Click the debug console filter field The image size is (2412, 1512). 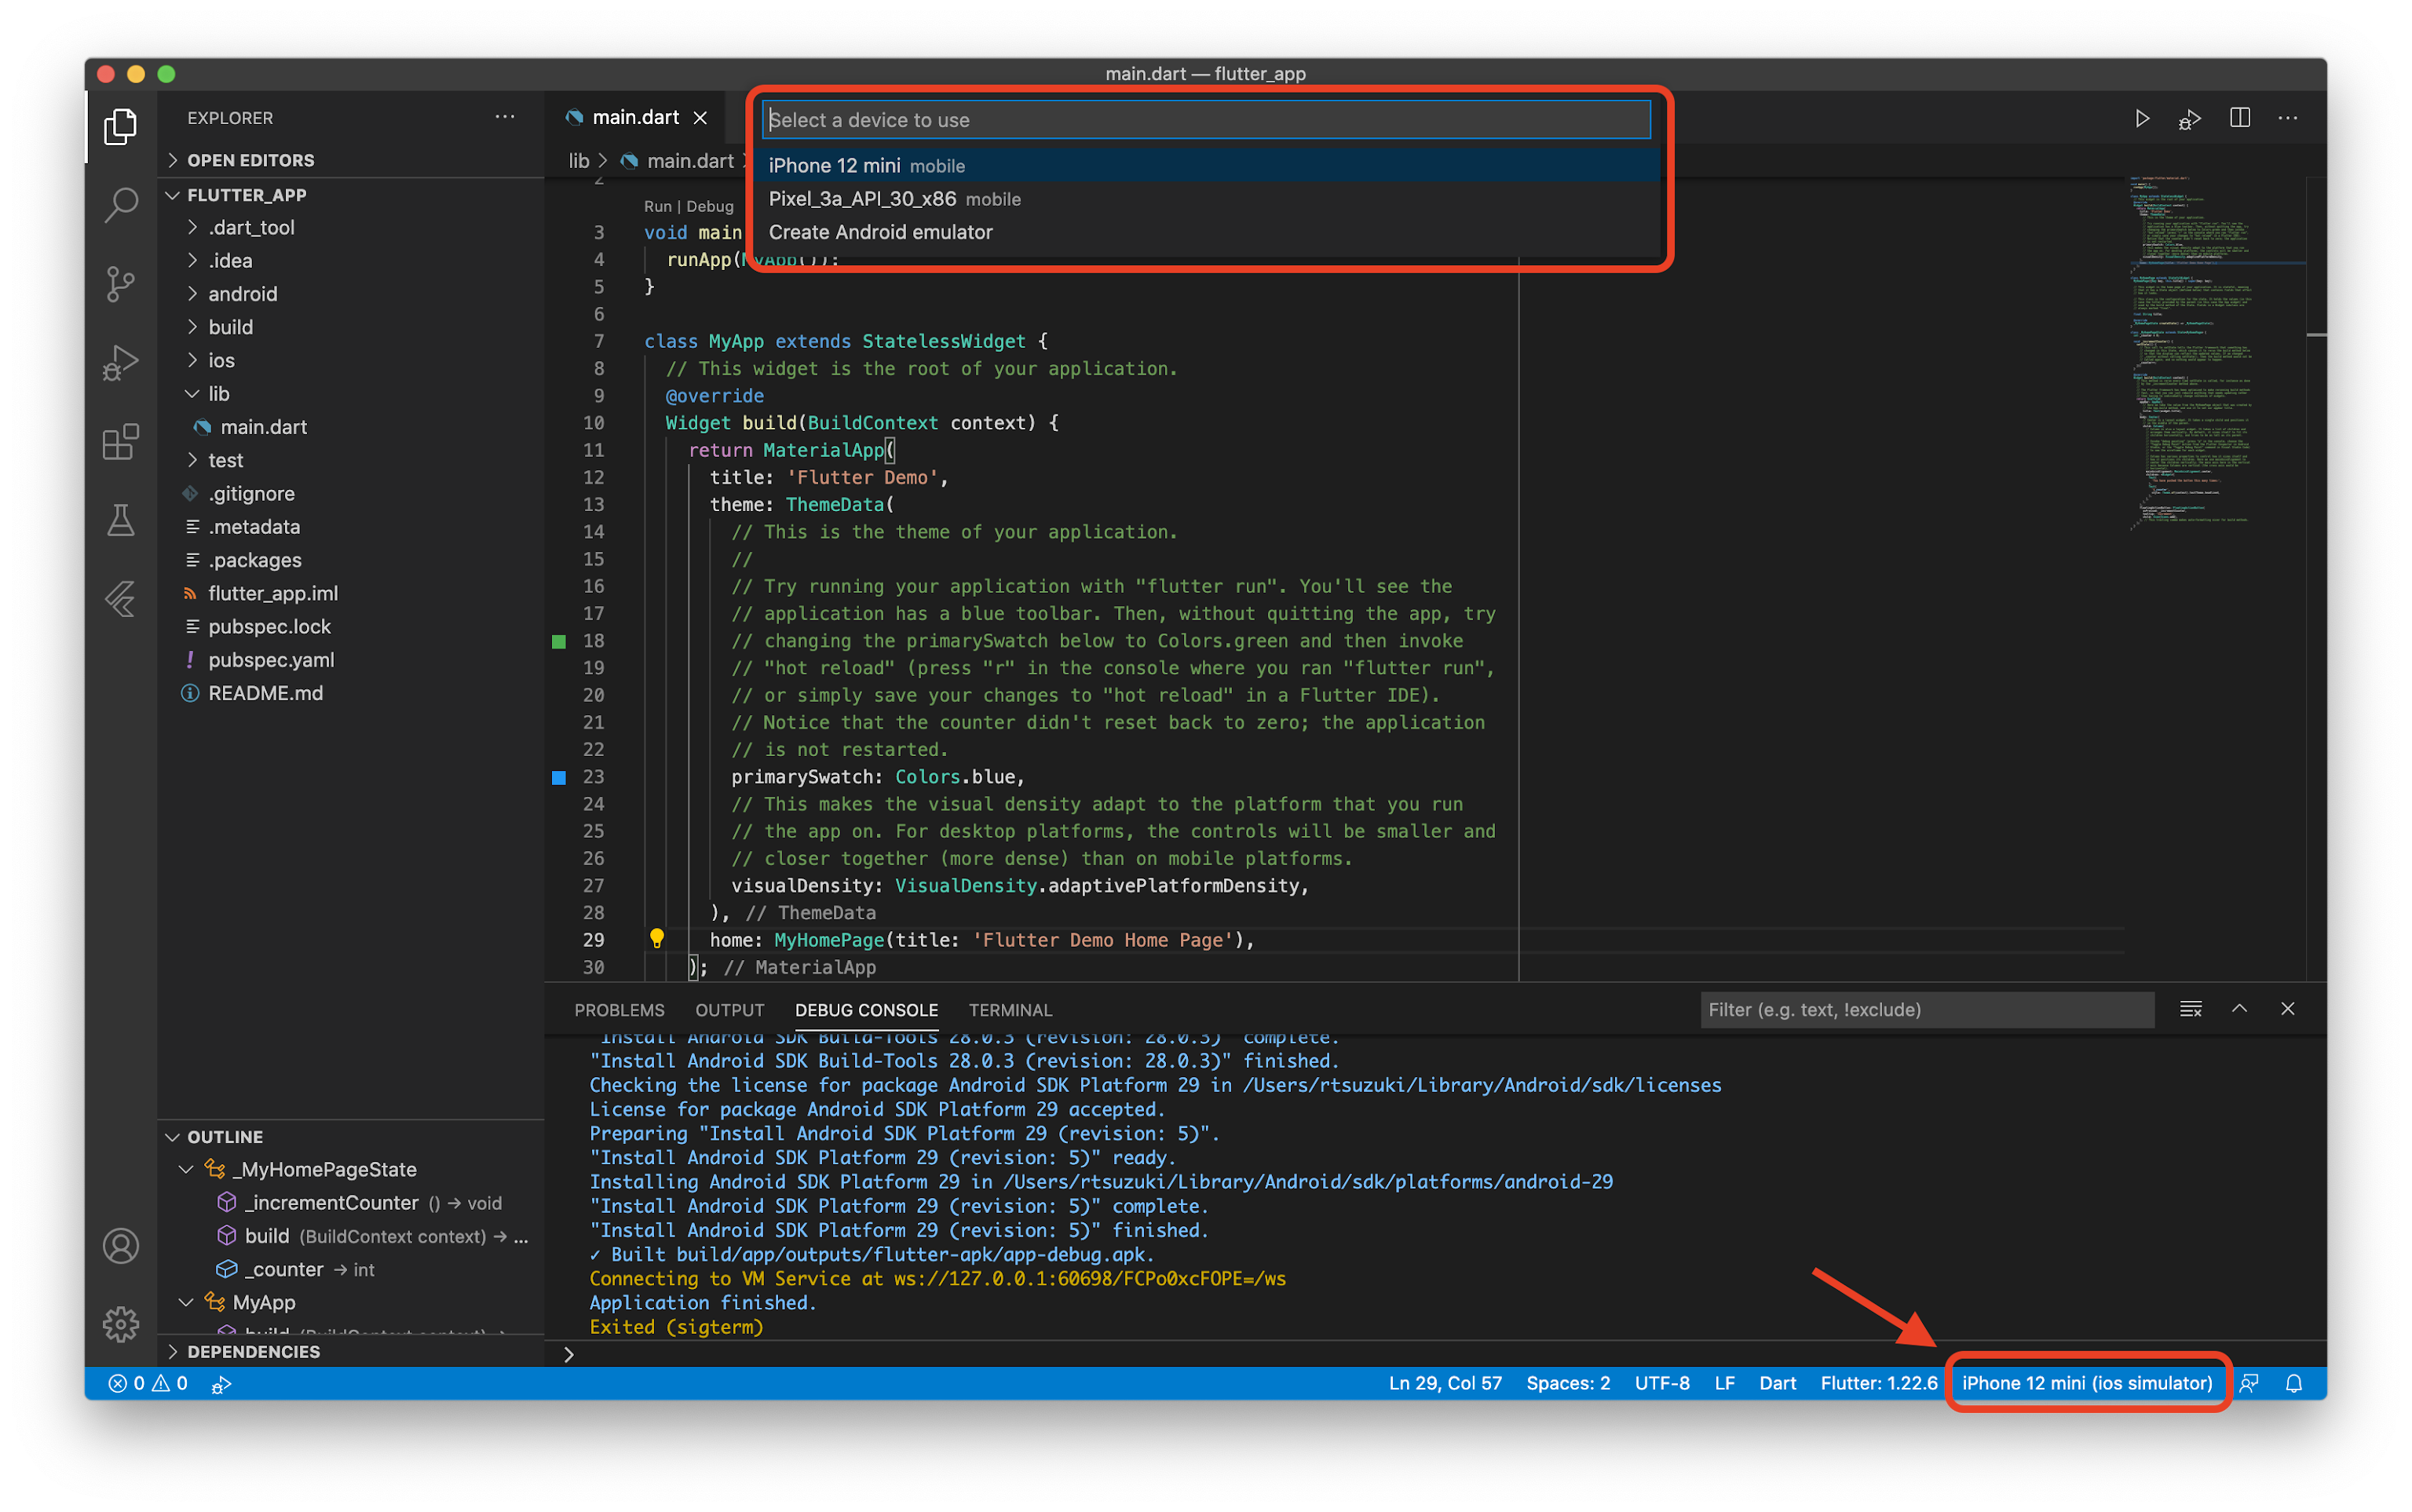[1927, 1010]
